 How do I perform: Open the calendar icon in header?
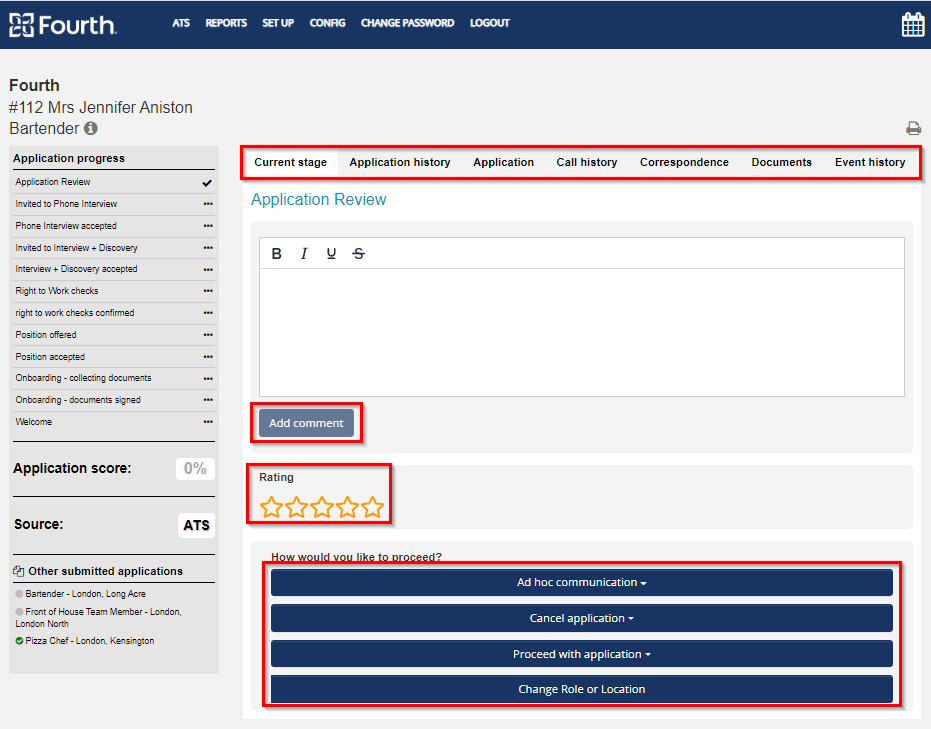pyautogui.click(x=913, y=25)
